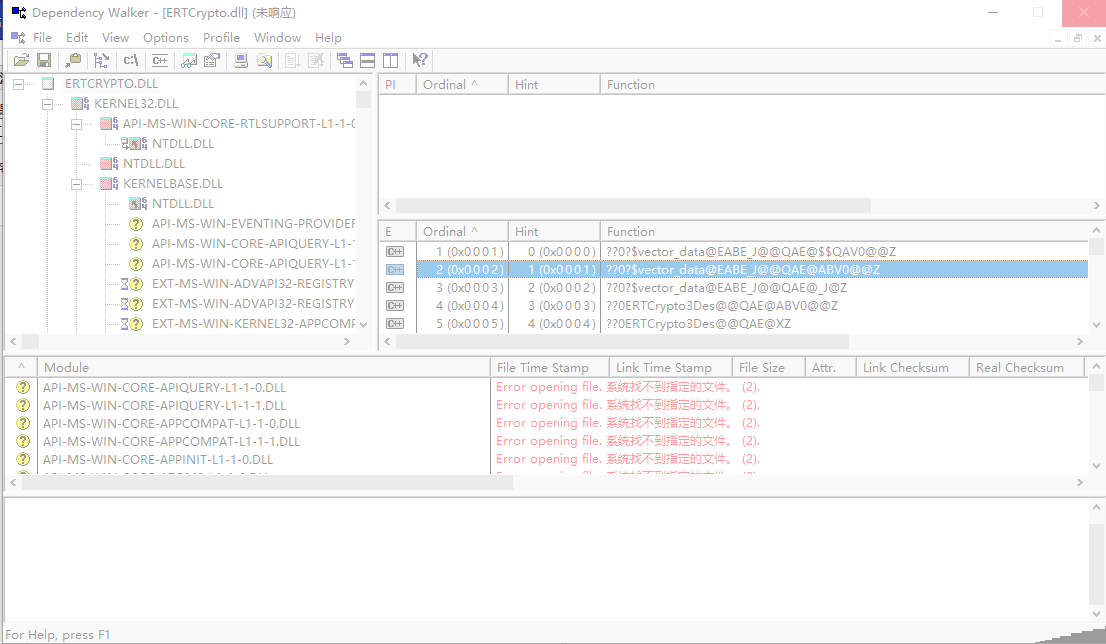The width and height of the screenshot is (1106, 644).
Task: Sort exports by the E column header
Action: [397, 231]
